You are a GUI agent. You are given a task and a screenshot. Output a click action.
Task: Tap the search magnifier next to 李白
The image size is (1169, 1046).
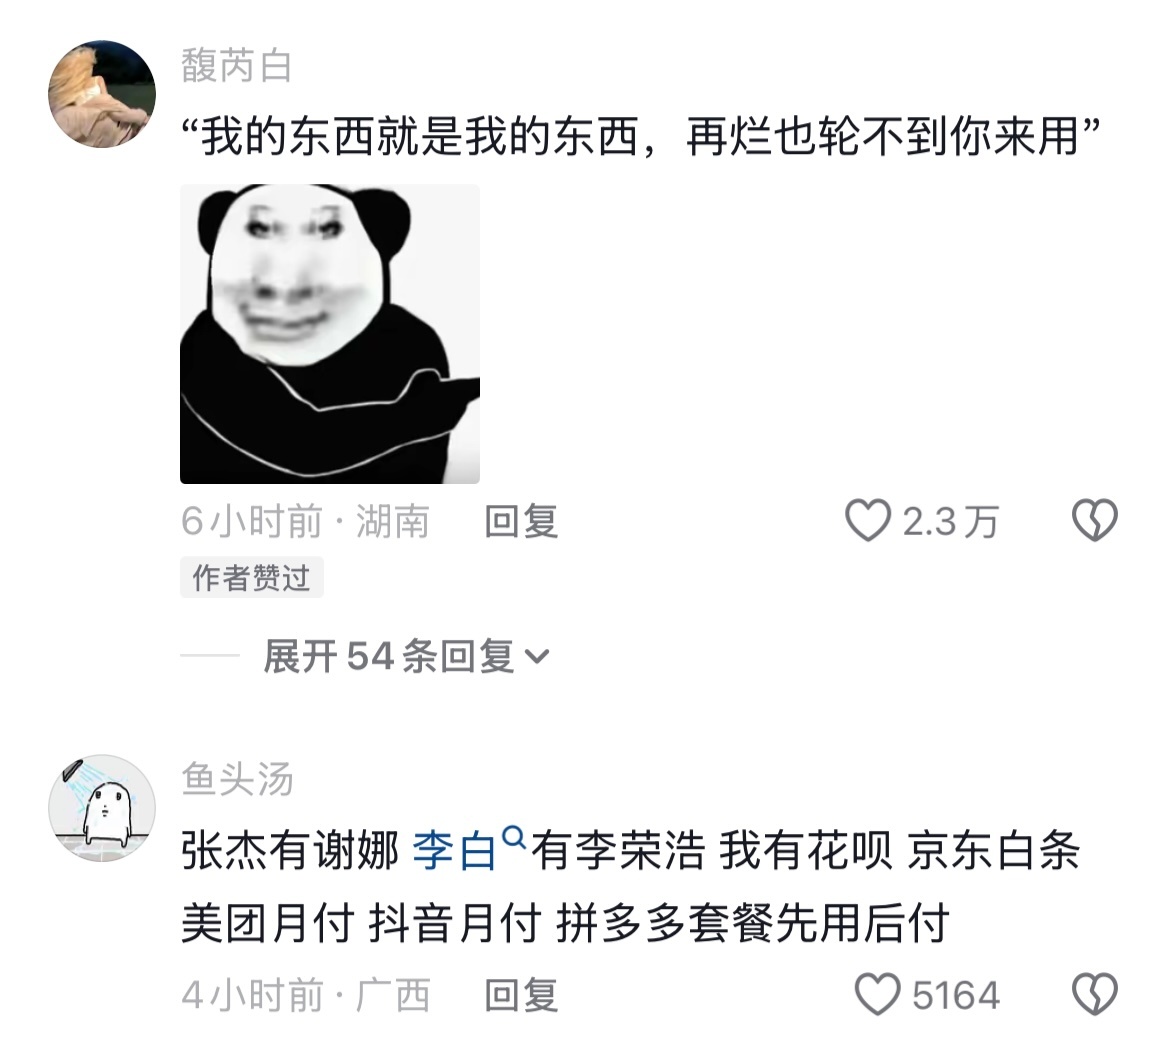click(514, 837)
